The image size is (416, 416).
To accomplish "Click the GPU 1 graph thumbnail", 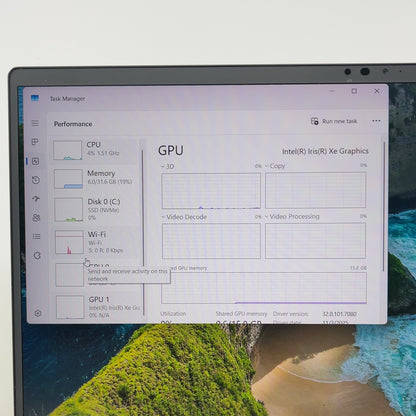I will [x=70, y=307].
